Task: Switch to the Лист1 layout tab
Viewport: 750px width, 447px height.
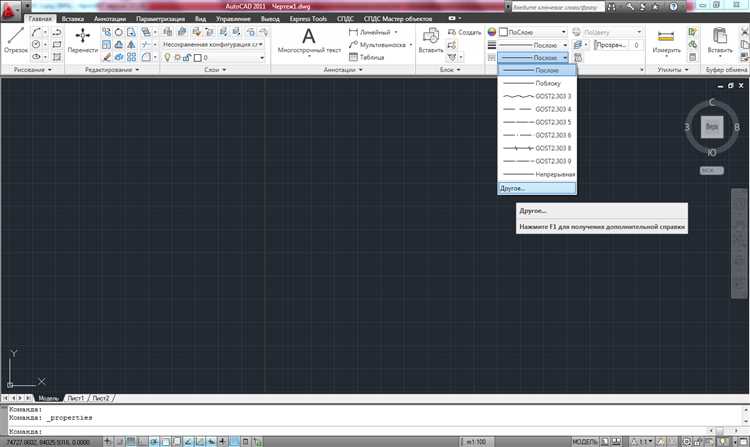Action: tap(76, 398)
